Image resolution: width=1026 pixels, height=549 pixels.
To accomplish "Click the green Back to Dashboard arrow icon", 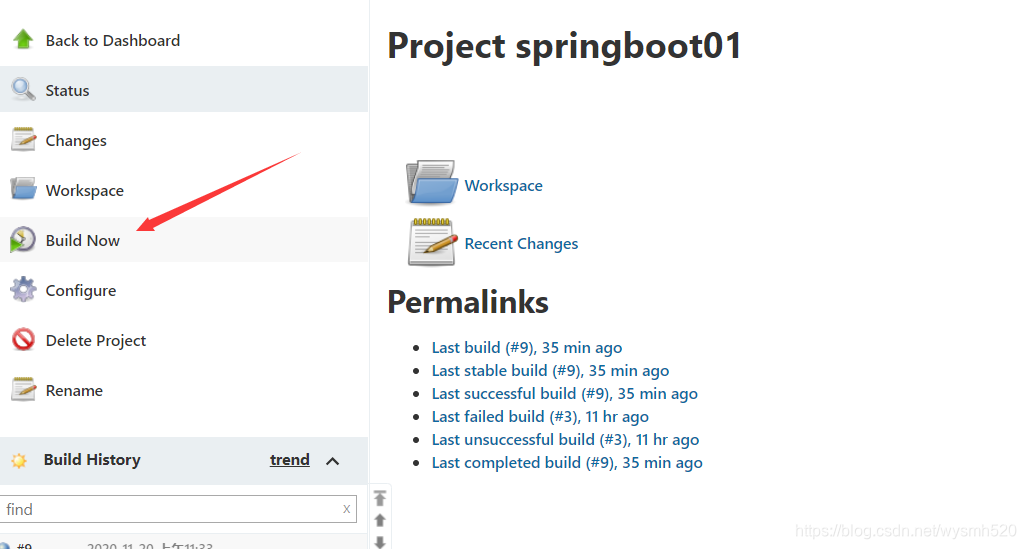I will click(x=23, y=39).
